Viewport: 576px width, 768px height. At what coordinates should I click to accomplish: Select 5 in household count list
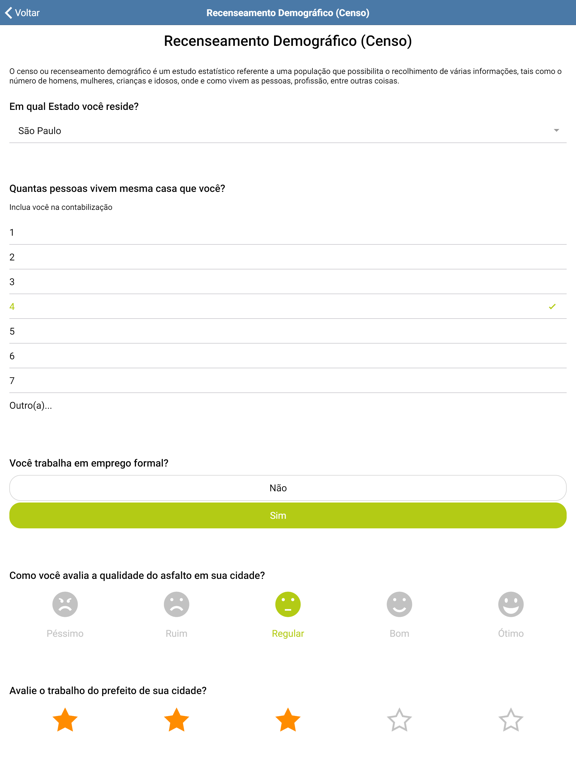tap(288, 331)
